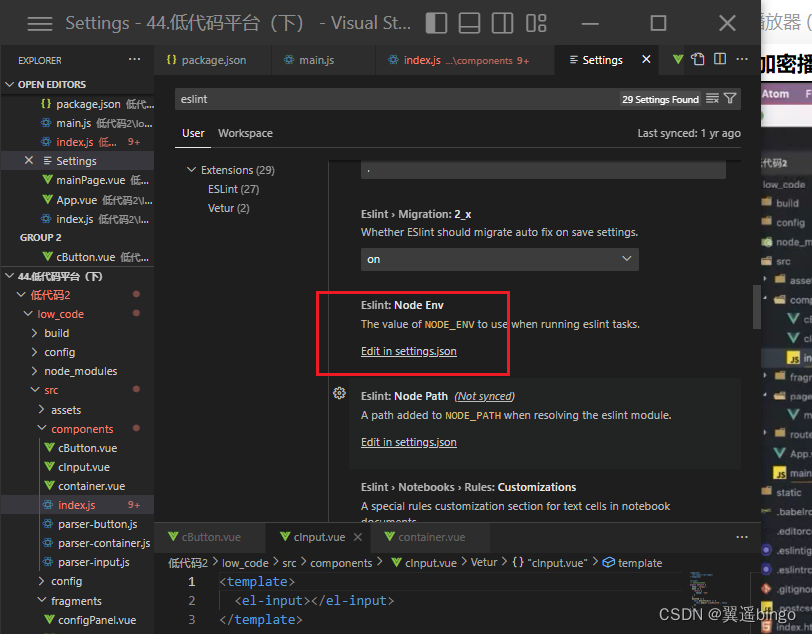Open cButton.vue in the components folder
This screenshot has width=812, height=634.
87,448
